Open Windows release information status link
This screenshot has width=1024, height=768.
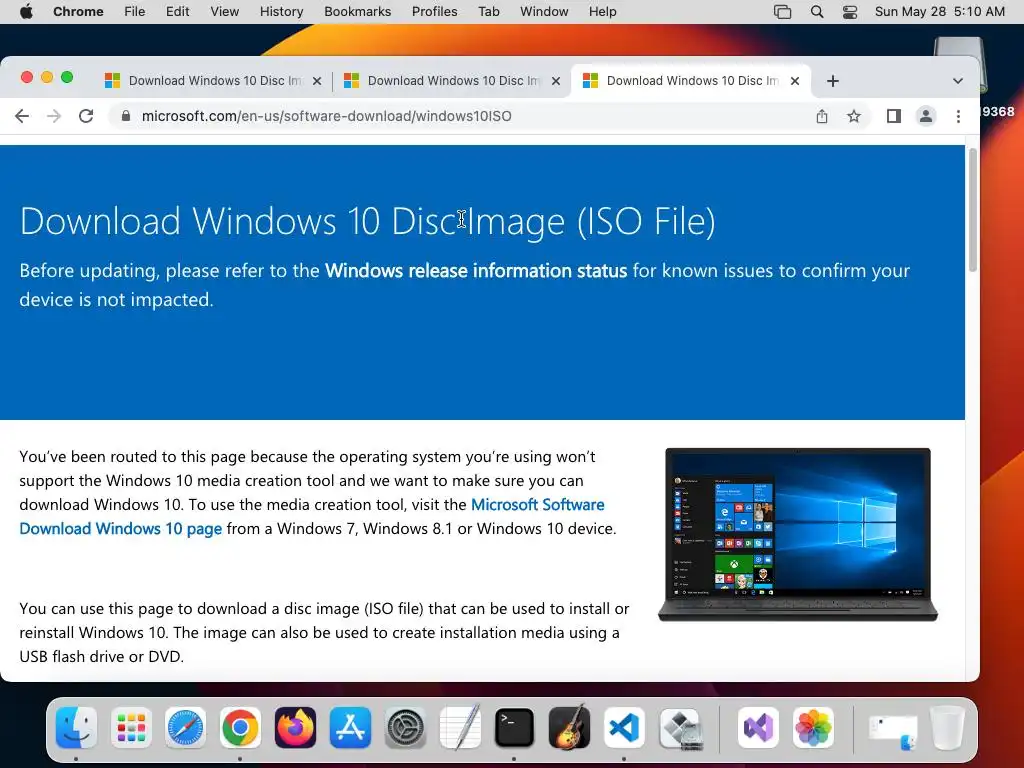pos(476,271)
